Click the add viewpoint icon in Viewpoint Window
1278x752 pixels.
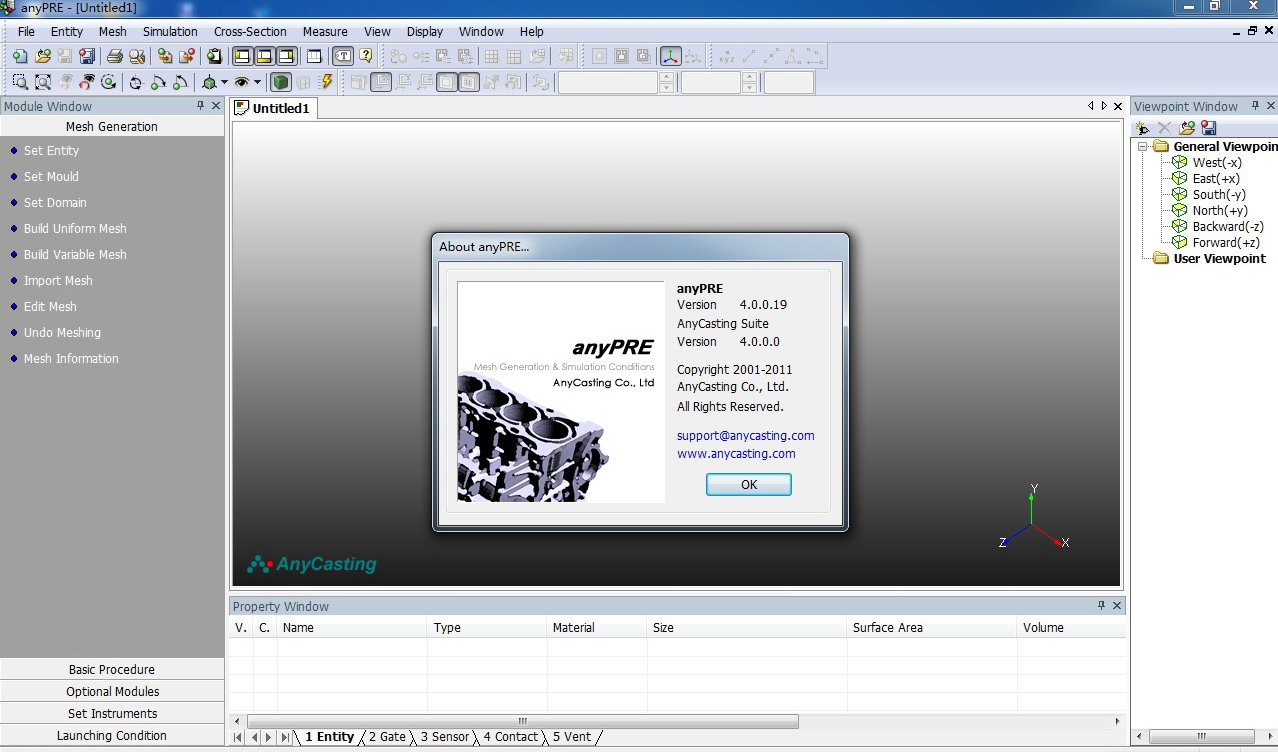click(1142, 128)
